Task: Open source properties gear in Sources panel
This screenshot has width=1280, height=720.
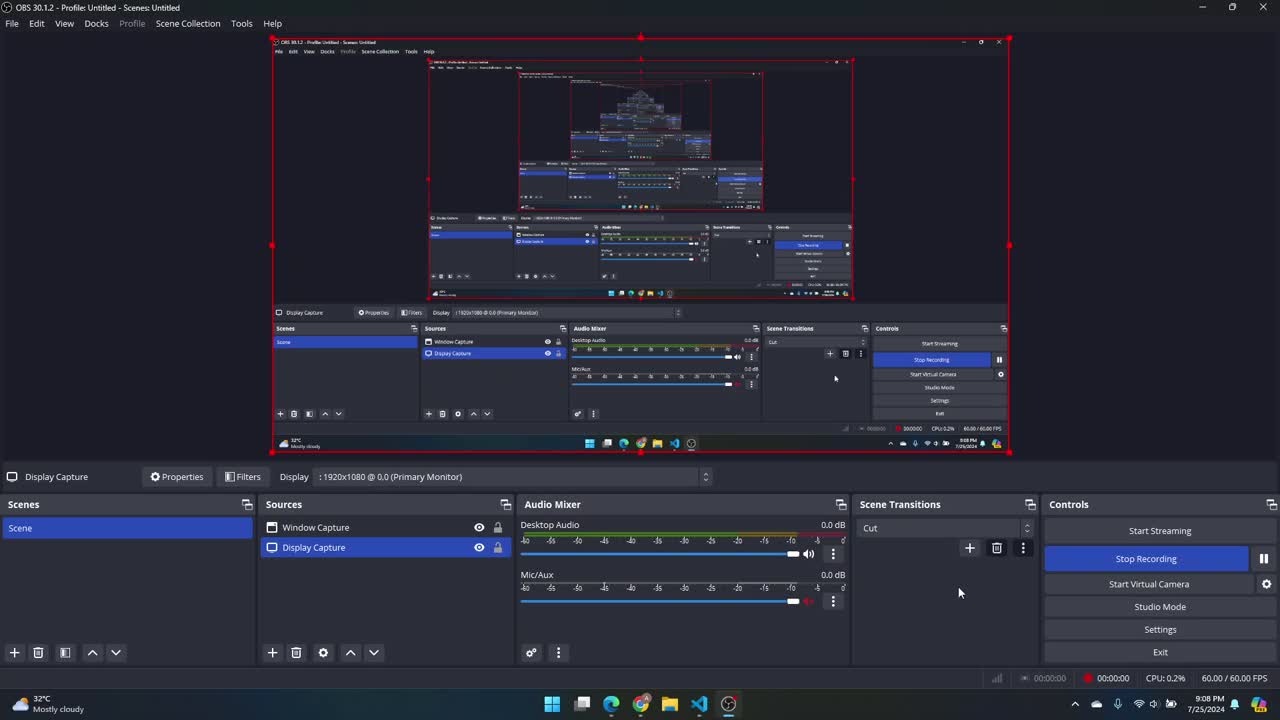Action: [x=323, y=653]
